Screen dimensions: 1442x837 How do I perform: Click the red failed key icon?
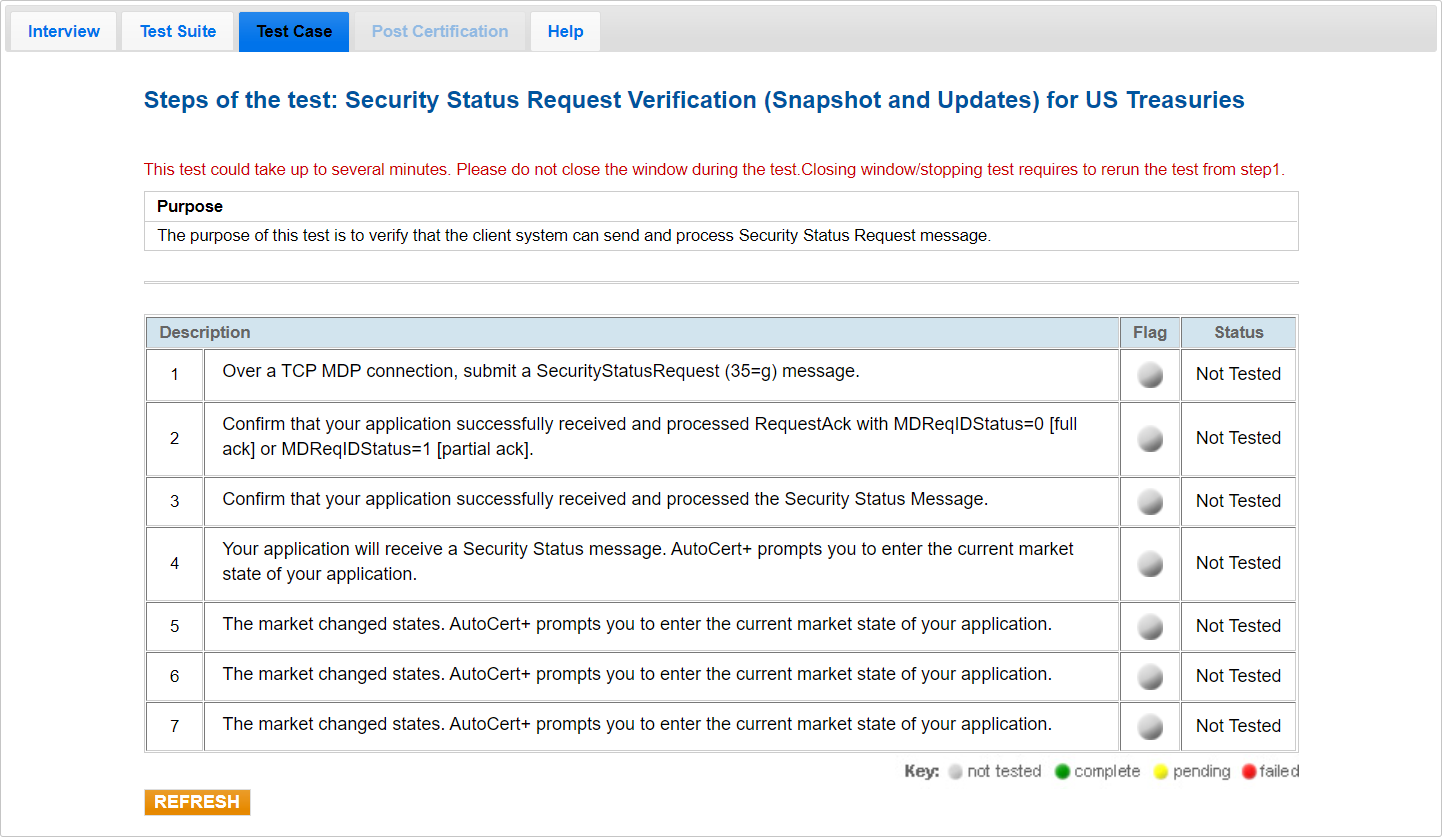(1248, 772)
